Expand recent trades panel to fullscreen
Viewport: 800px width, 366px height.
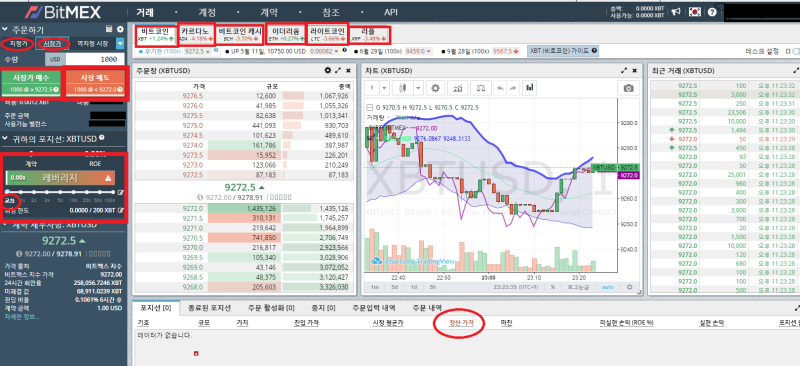point(796,70)
